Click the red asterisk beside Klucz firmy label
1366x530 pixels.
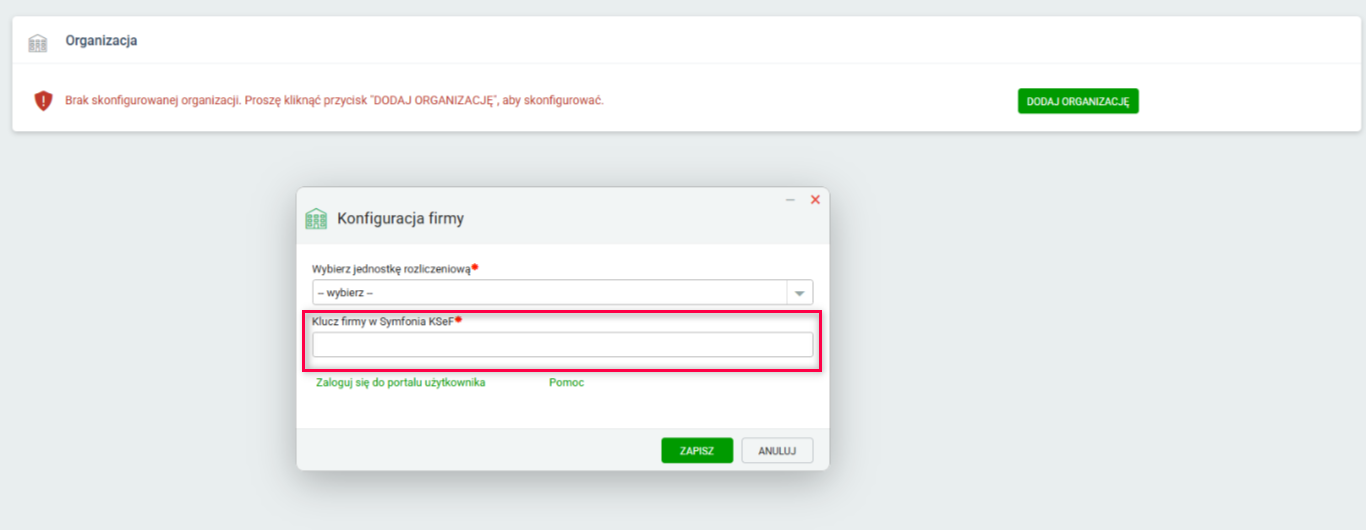click(458, 319)
